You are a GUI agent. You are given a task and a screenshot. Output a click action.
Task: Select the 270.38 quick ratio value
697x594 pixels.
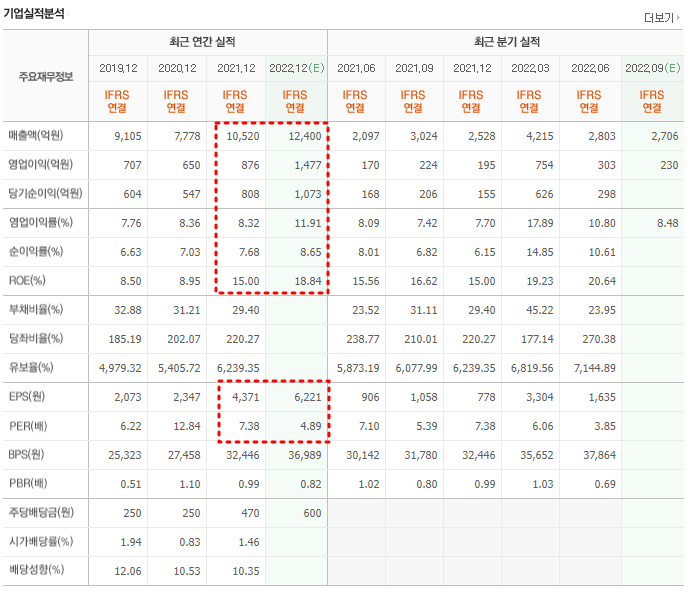599,340
